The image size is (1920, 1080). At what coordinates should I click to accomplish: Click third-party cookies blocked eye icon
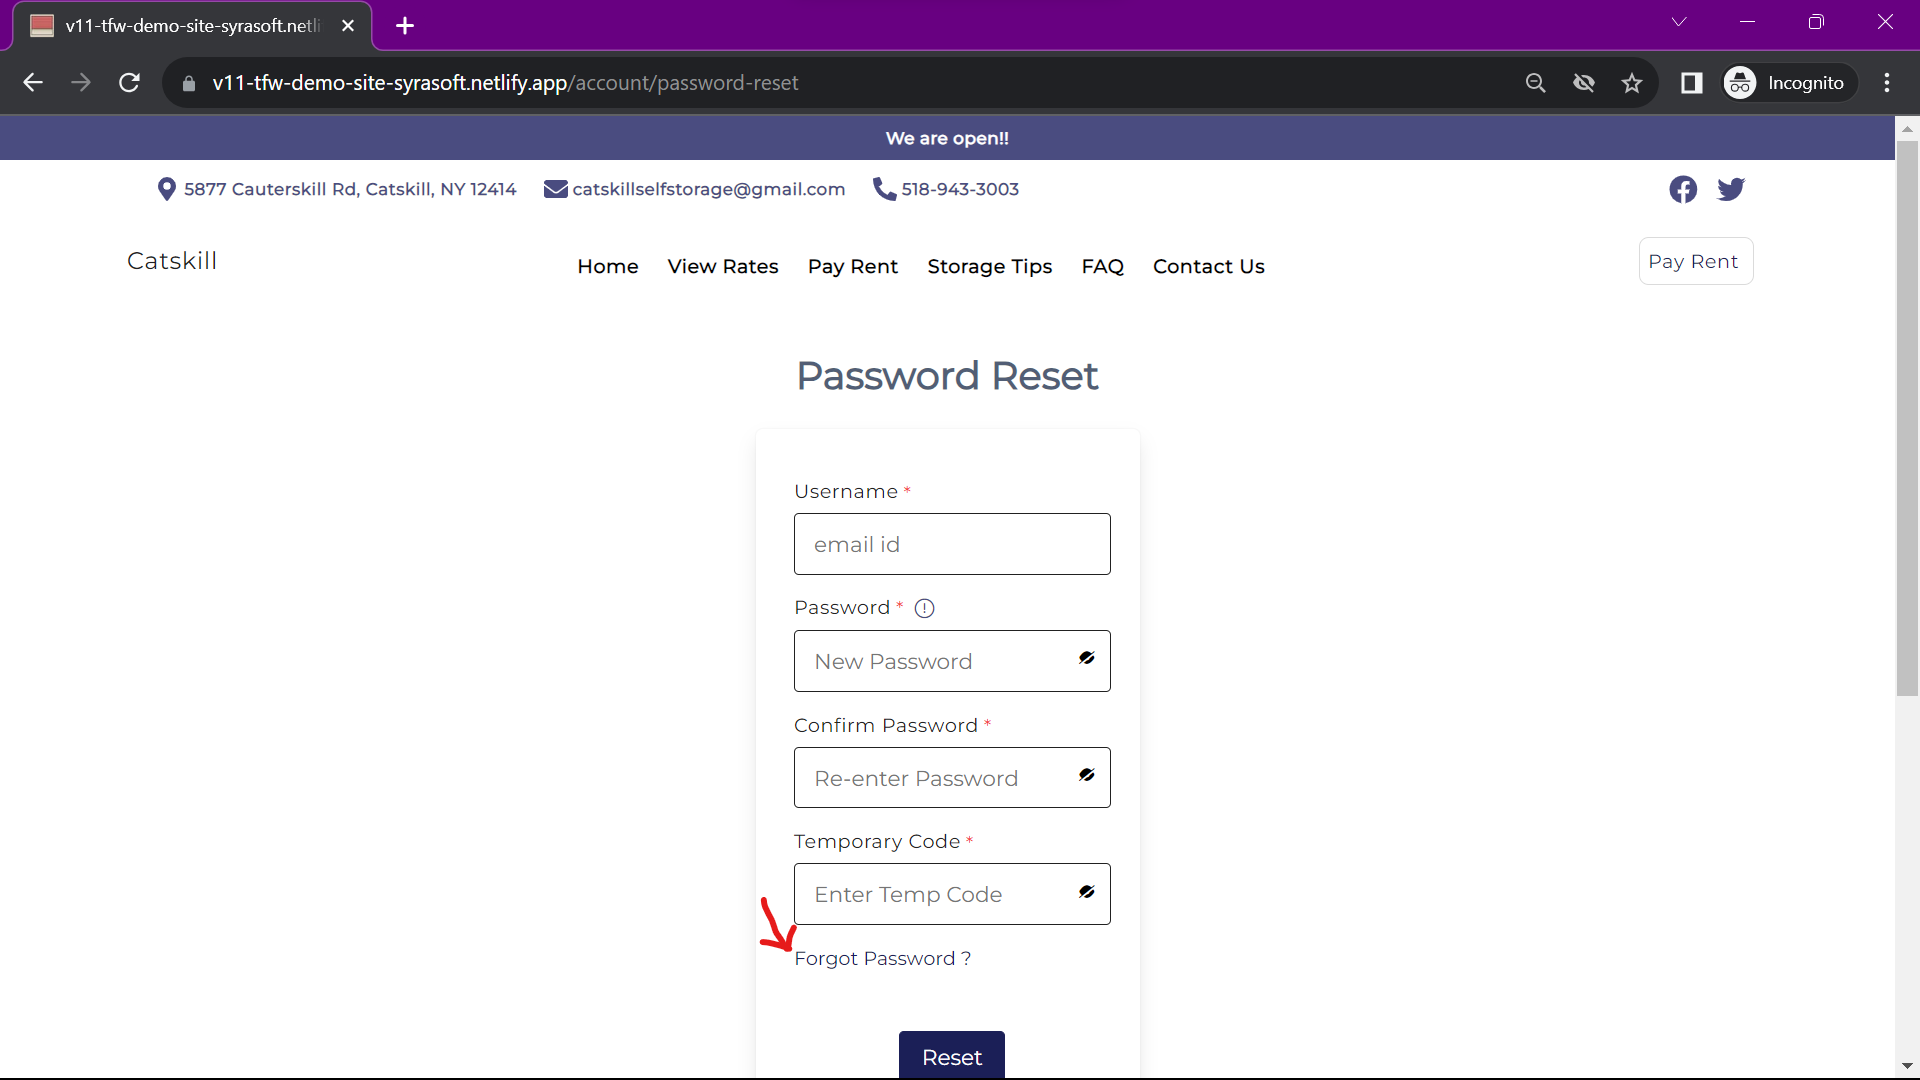tap(1584, 83)
